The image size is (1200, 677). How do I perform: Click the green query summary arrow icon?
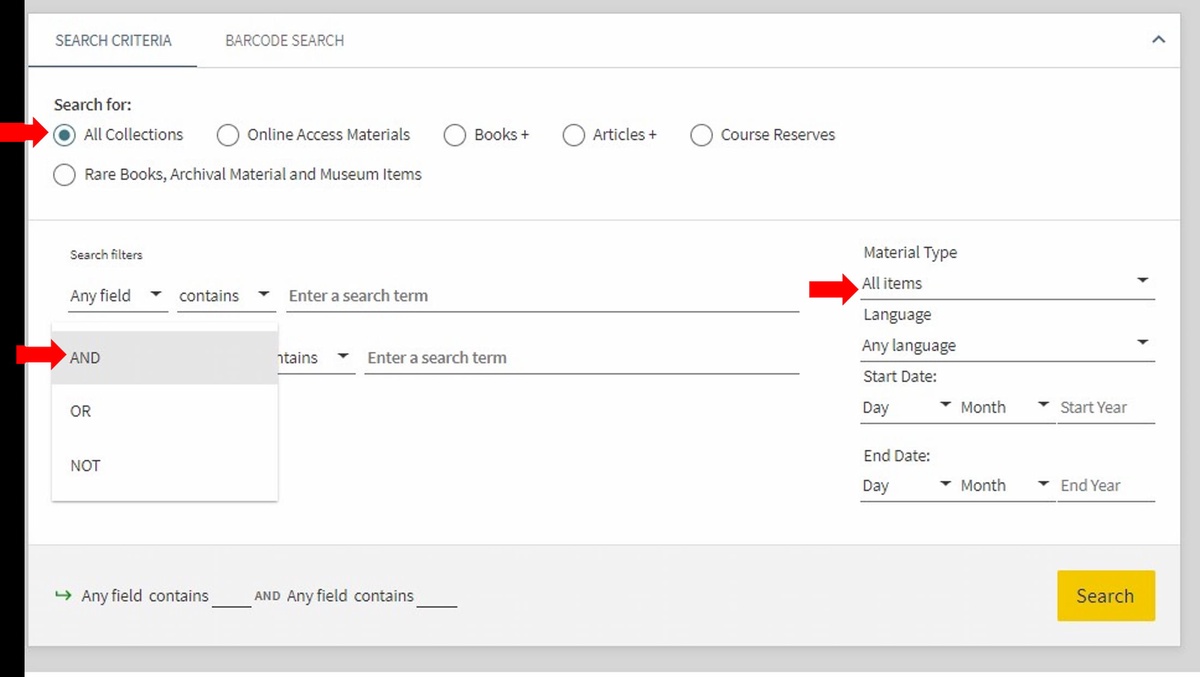point(62,595)
